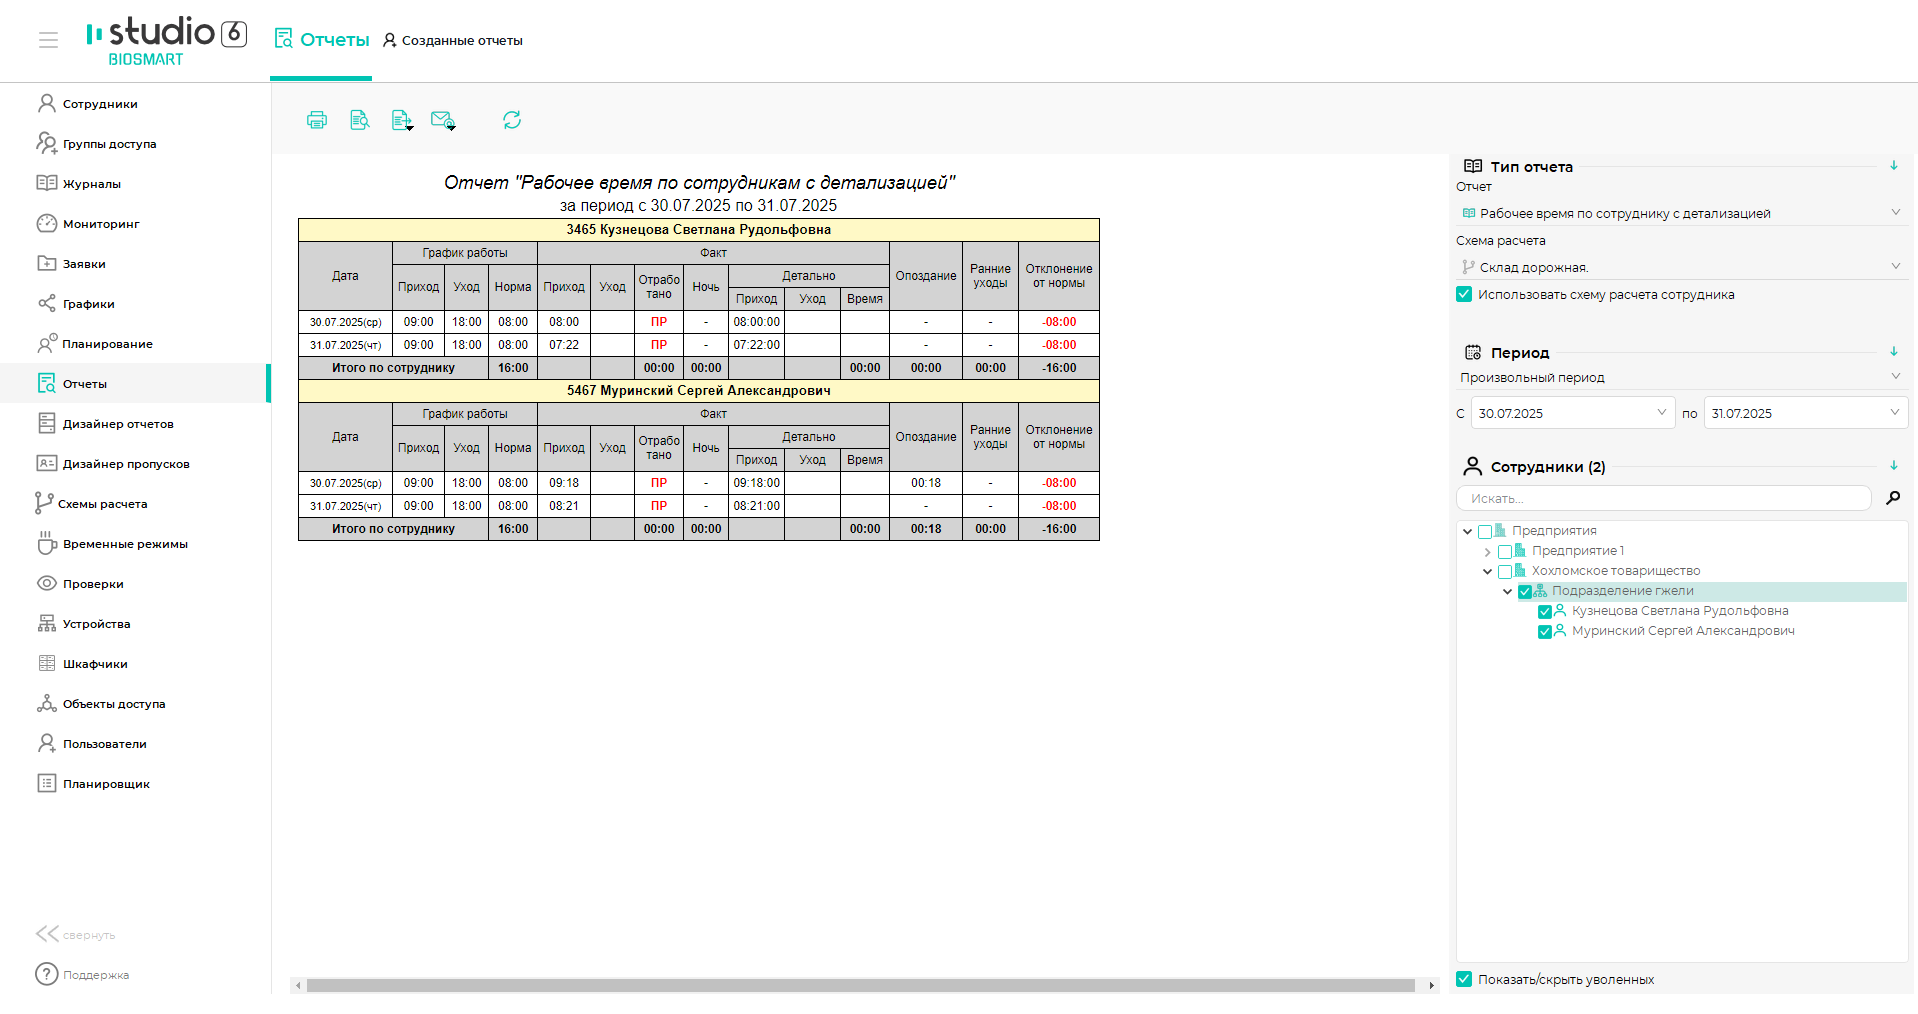Switch to Созданные отчеты tab
Image resolution: width=1918 pixels, height=1014 pixels.
click(453, 41)
